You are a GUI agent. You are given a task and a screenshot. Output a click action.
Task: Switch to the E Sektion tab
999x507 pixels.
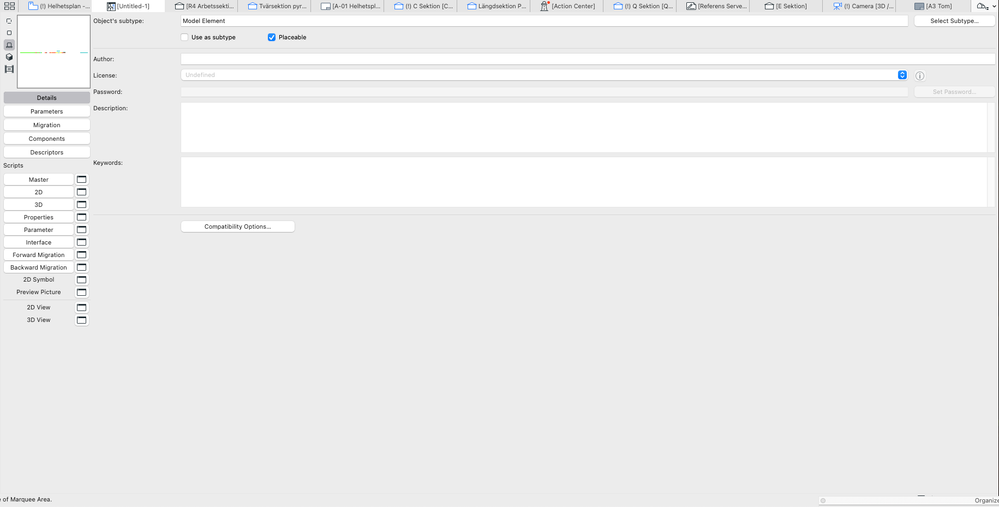(787, 6)
